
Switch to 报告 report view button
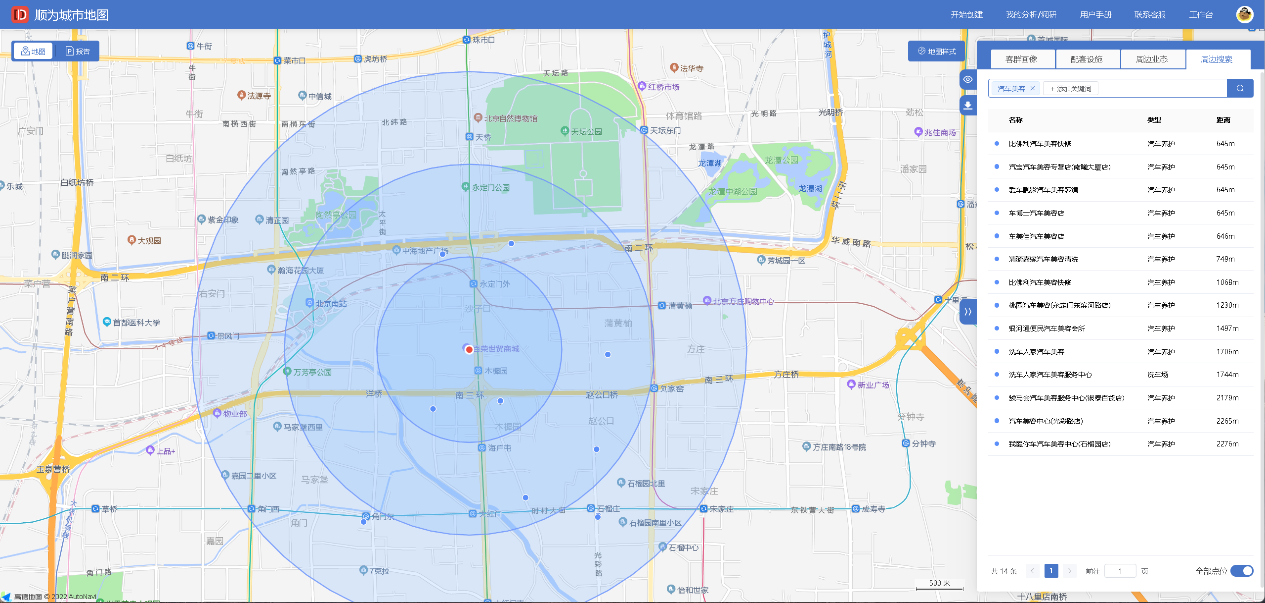tap(77, 51)
